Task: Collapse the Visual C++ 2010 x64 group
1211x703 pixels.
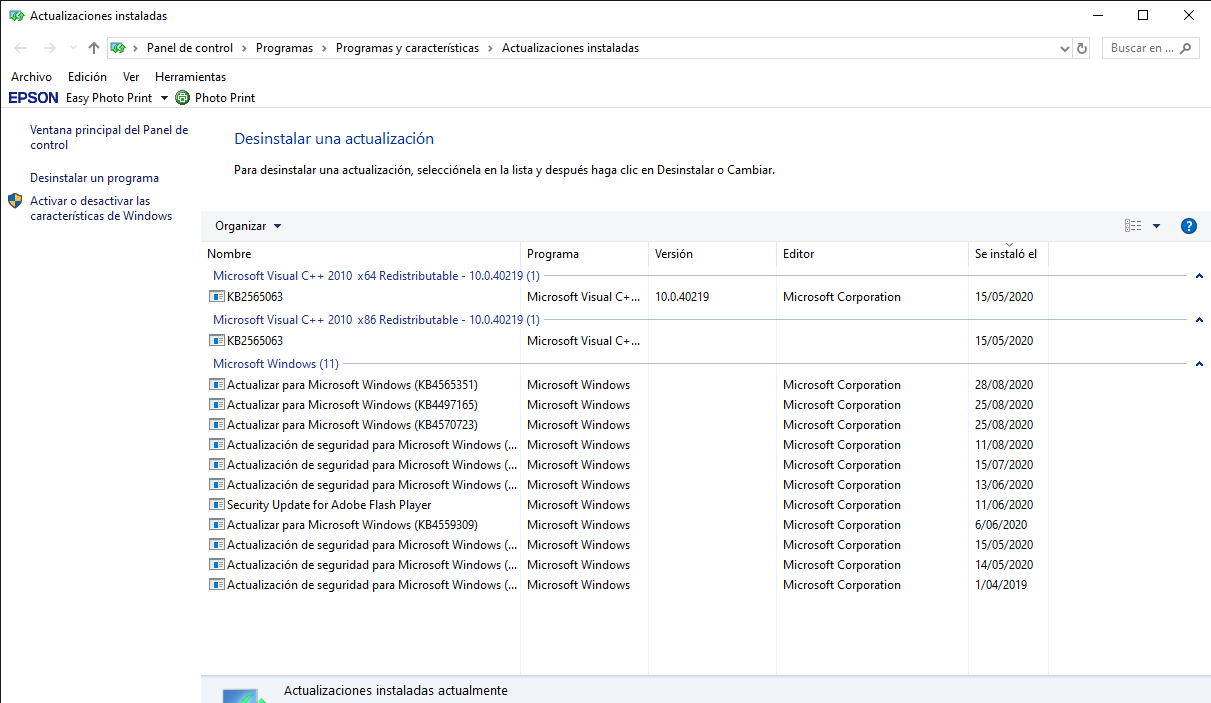Action: click(x=1199, y=276)
